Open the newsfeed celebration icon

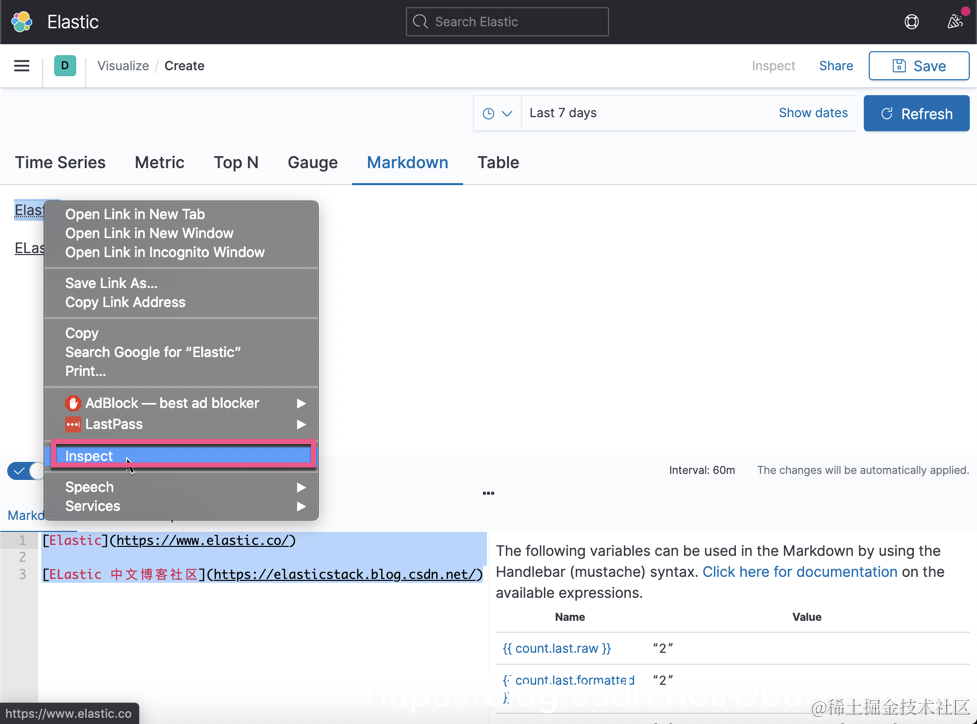pyautogui.click(x=955, y=22)
